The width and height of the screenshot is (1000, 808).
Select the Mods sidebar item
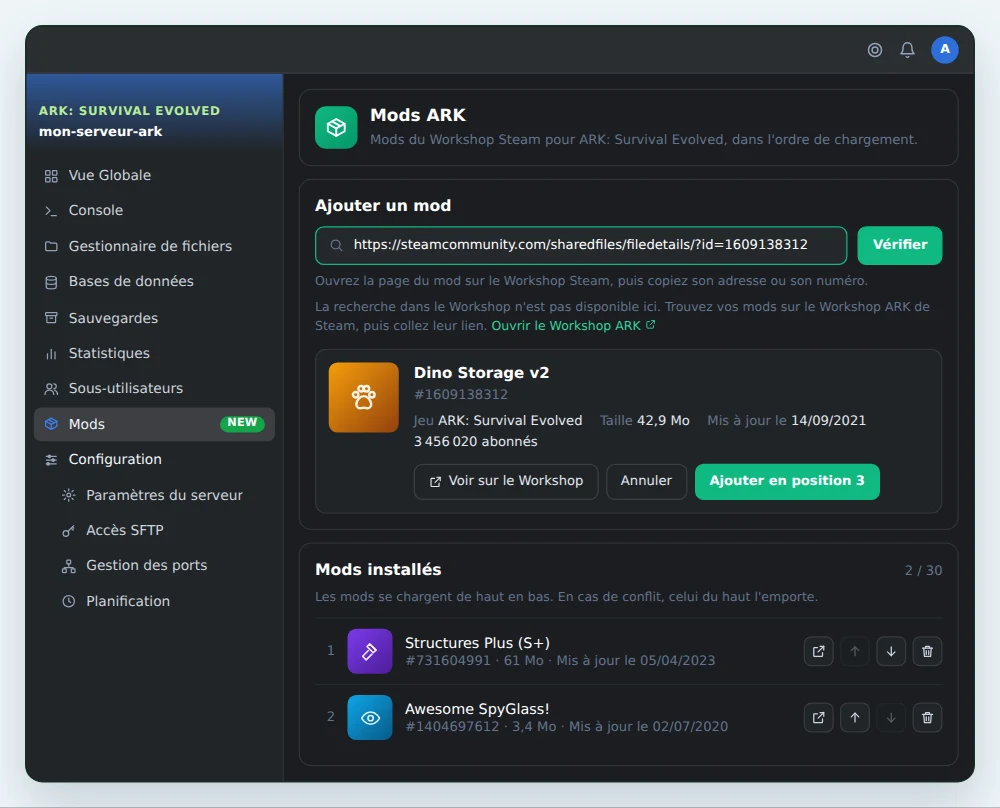tap(154, 424)
